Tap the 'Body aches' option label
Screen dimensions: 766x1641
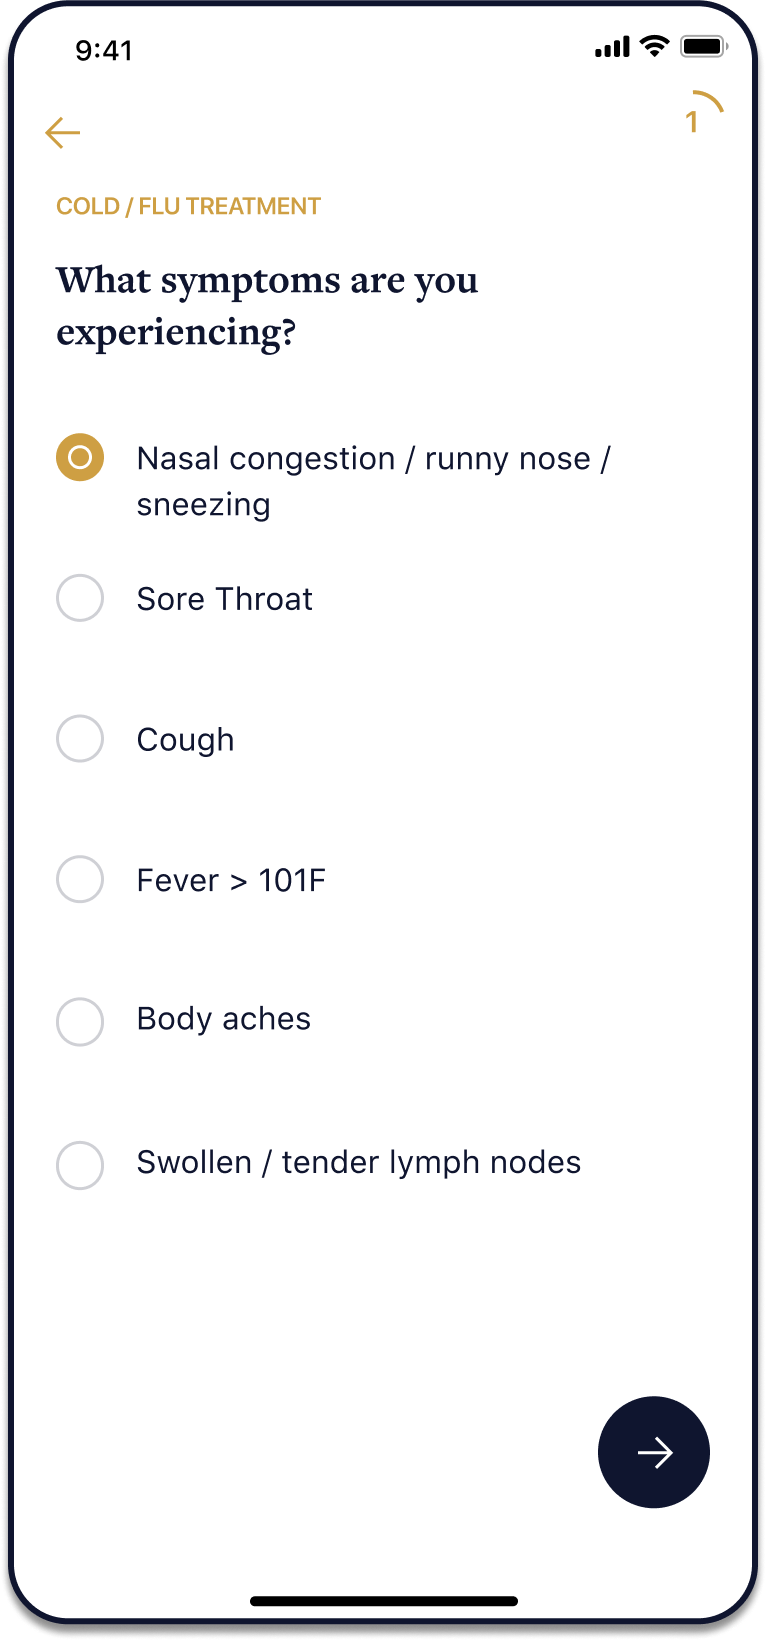223,1019
